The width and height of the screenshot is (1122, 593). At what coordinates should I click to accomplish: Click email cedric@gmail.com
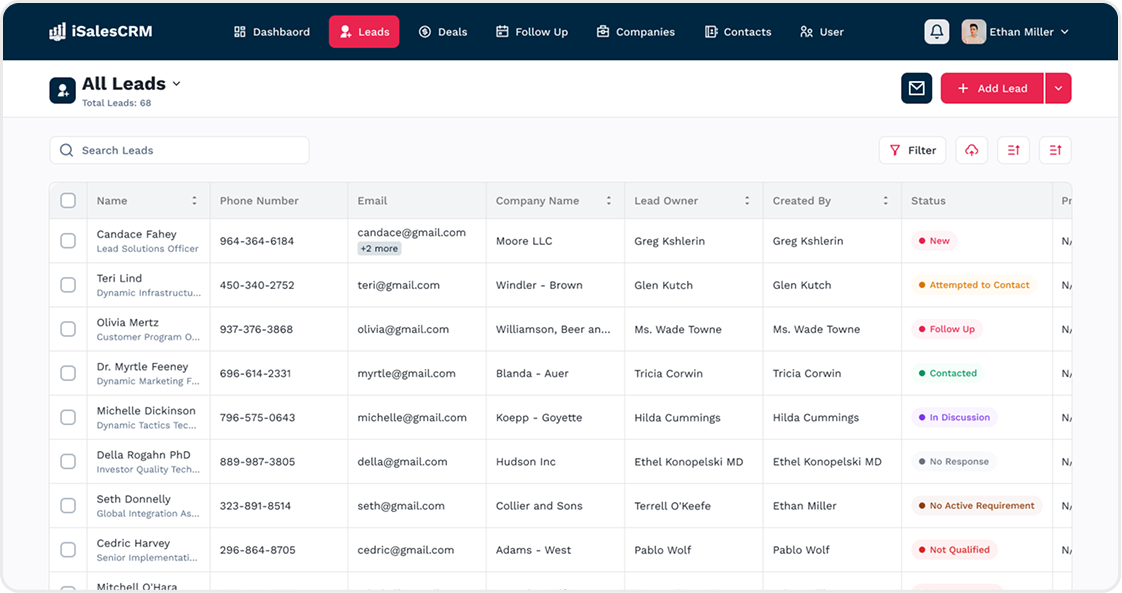pos(406,550)
